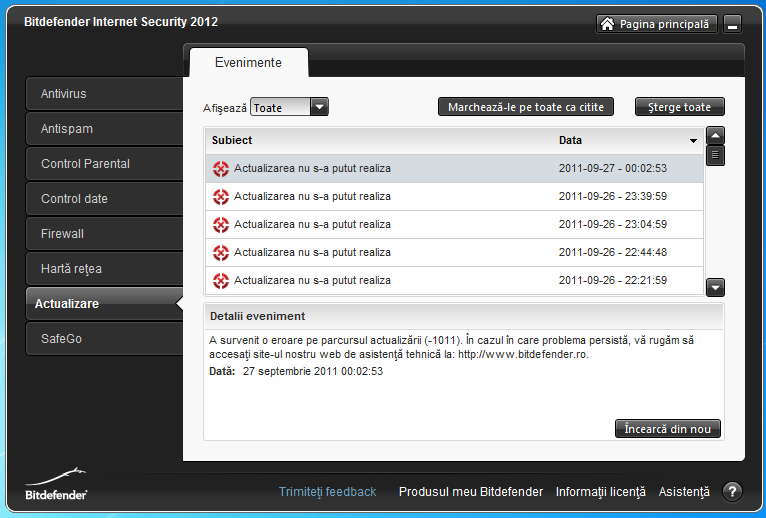This screenshot has height=518, width=766.
Task: Open the Control date section
Action: click(x=105, y=198)
